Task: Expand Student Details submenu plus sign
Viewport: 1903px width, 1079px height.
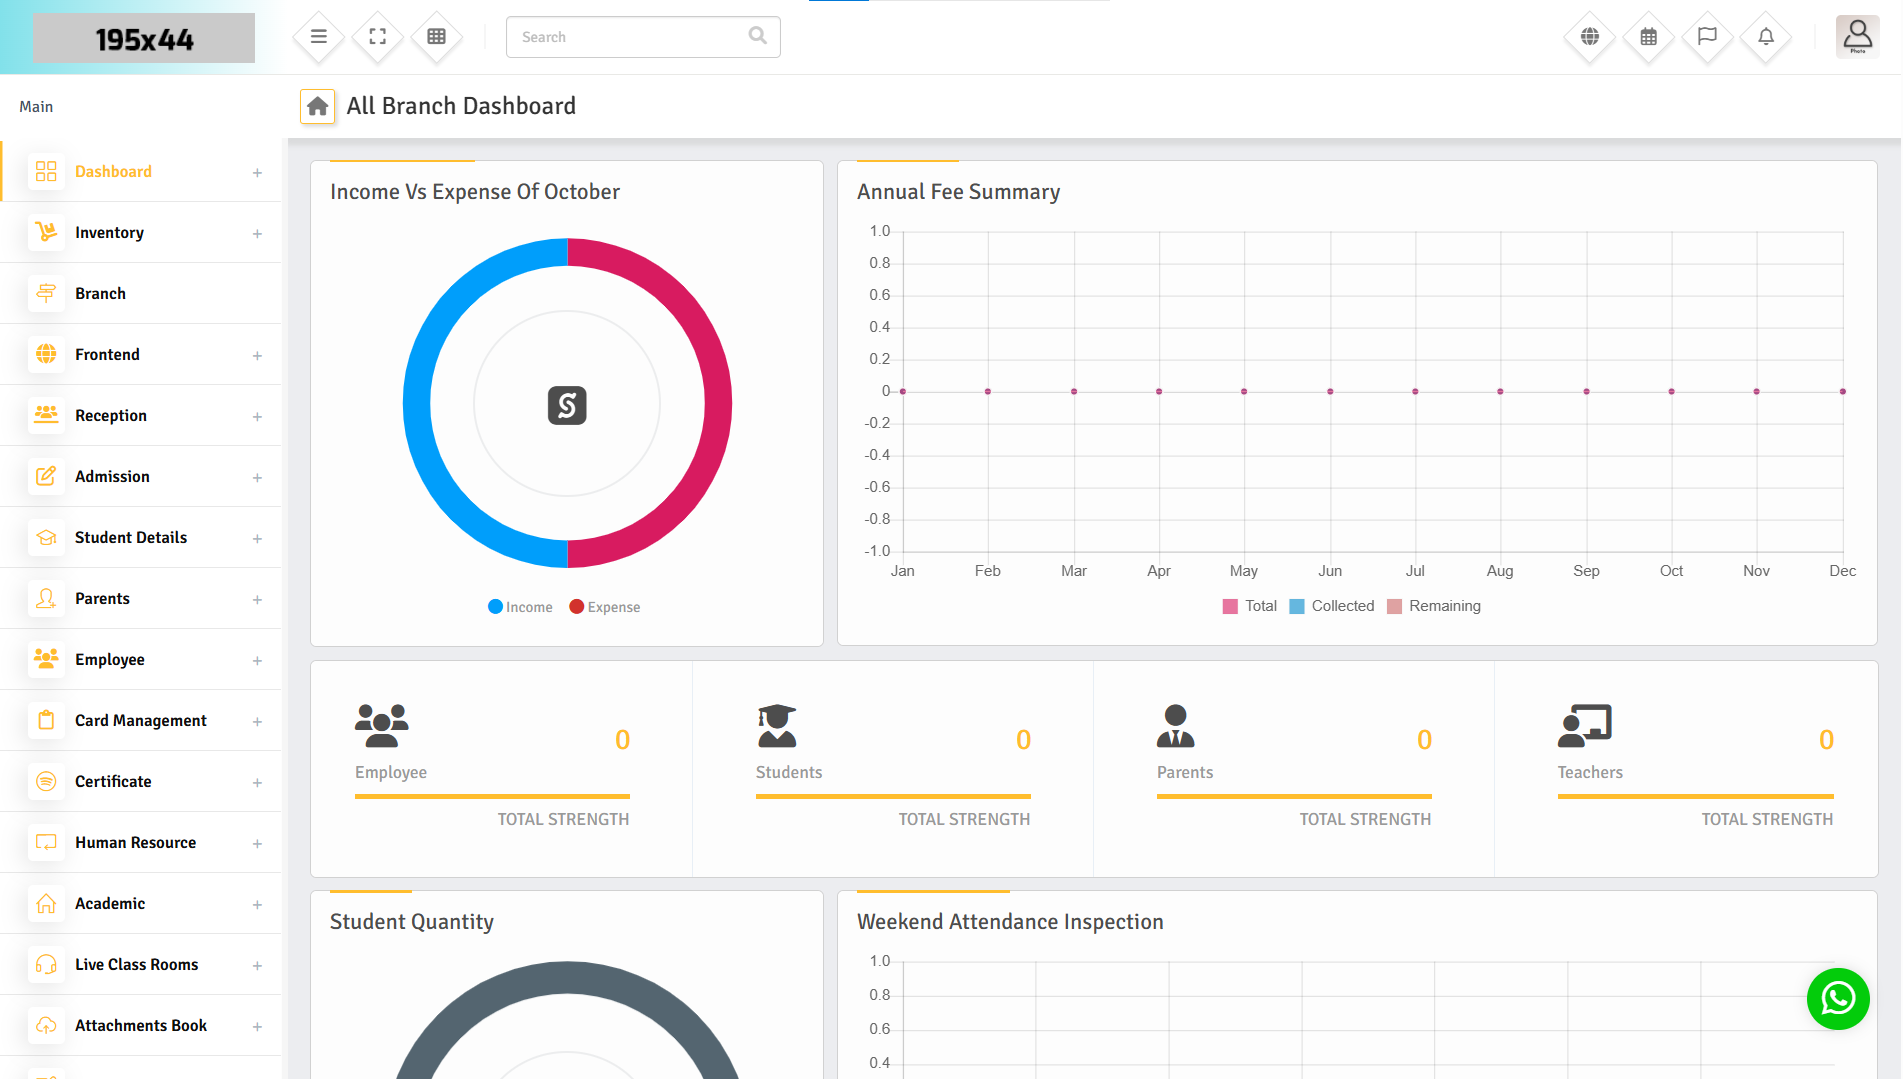Action: pos(257,539)
